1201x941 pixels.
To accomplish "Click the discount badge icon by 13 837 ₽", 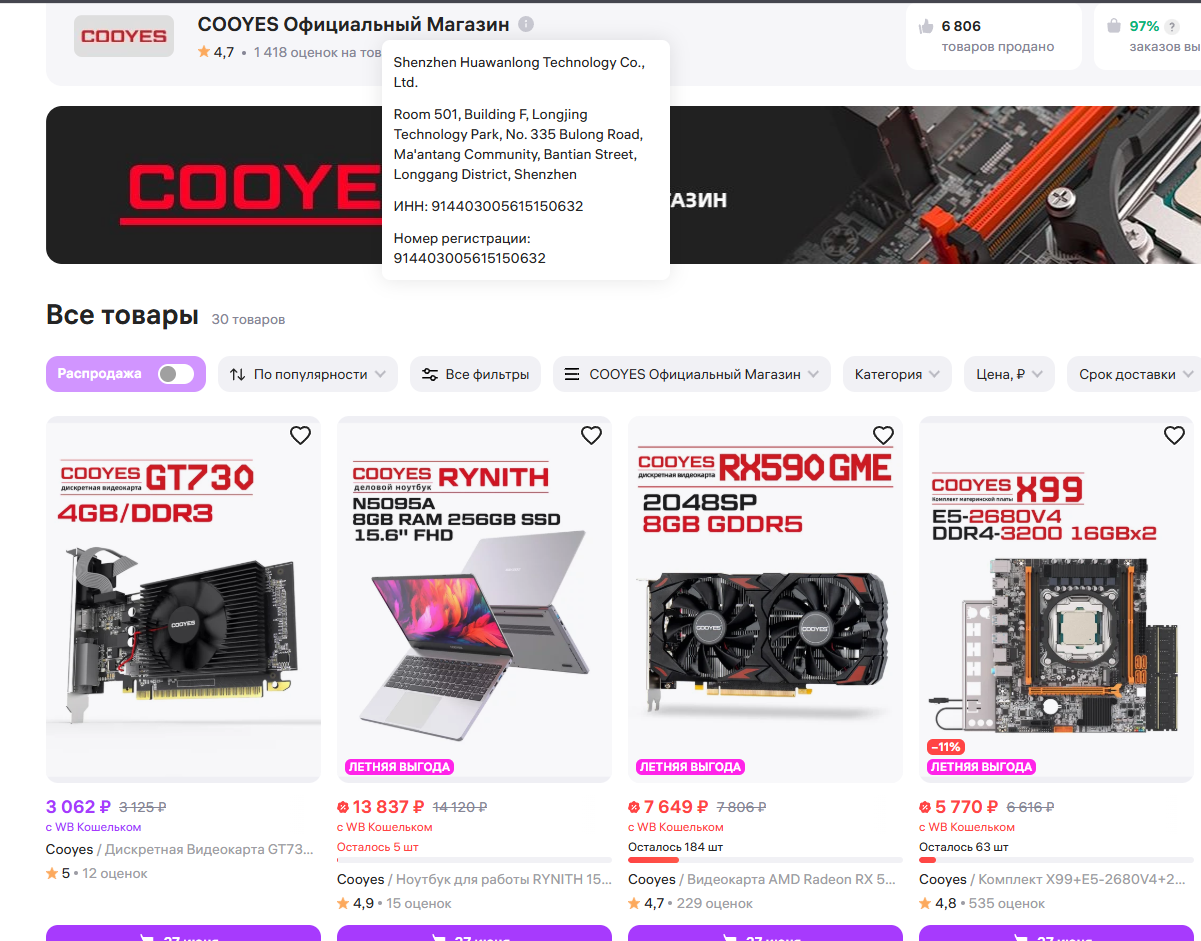I will 343,807.
